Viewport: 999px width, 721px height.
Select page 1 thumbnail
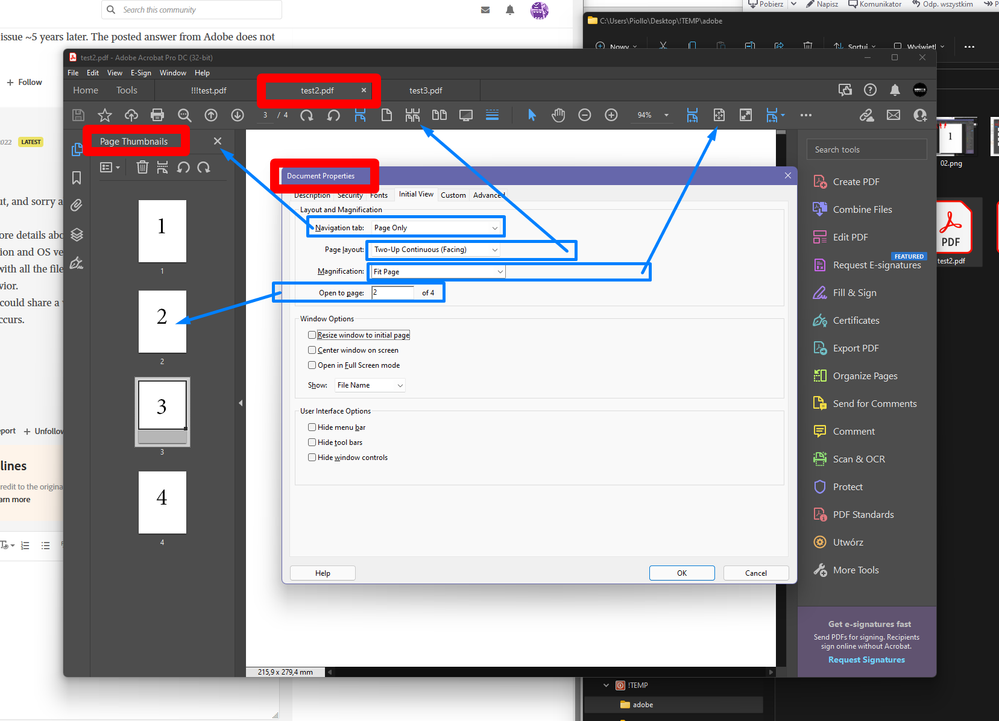tap(162, 231)
